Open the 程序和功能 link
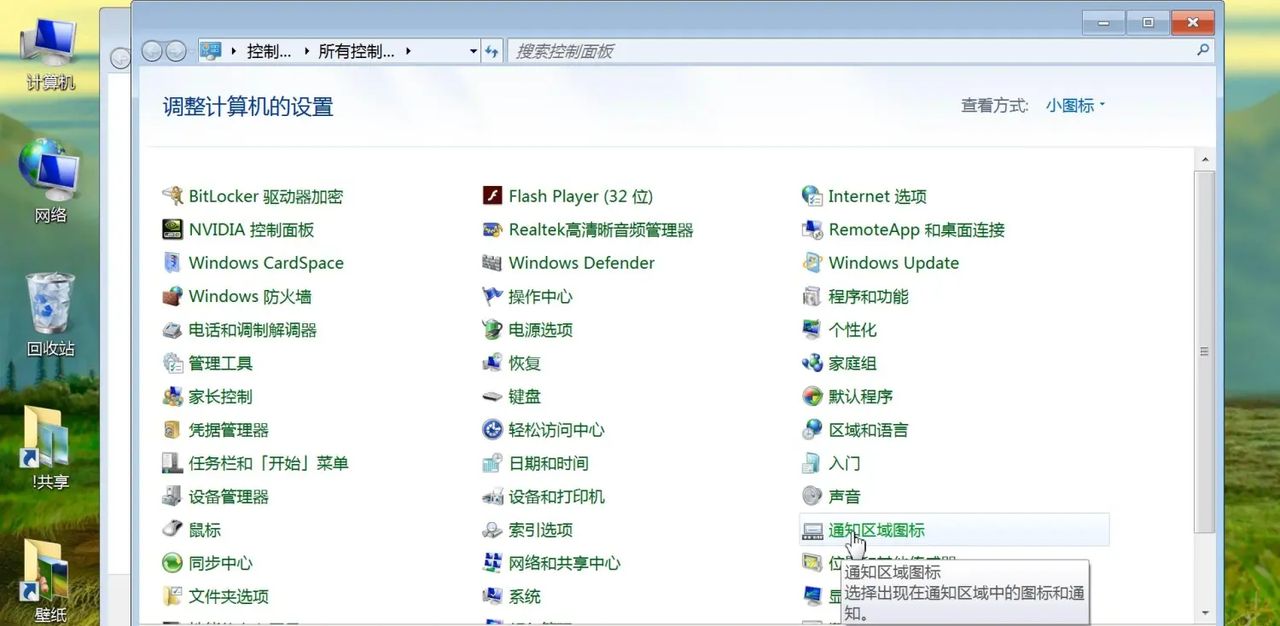 [868, 296]
